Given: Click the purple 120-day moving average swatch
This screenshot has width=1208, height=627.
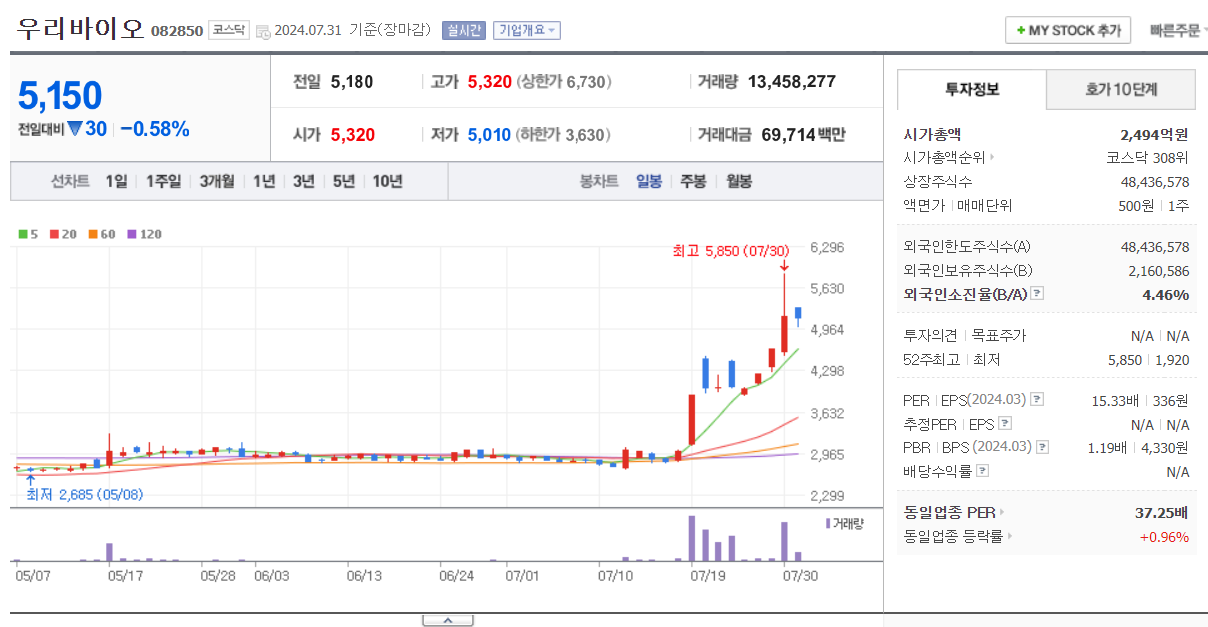Looking at the screenshot, I should 130,235.
